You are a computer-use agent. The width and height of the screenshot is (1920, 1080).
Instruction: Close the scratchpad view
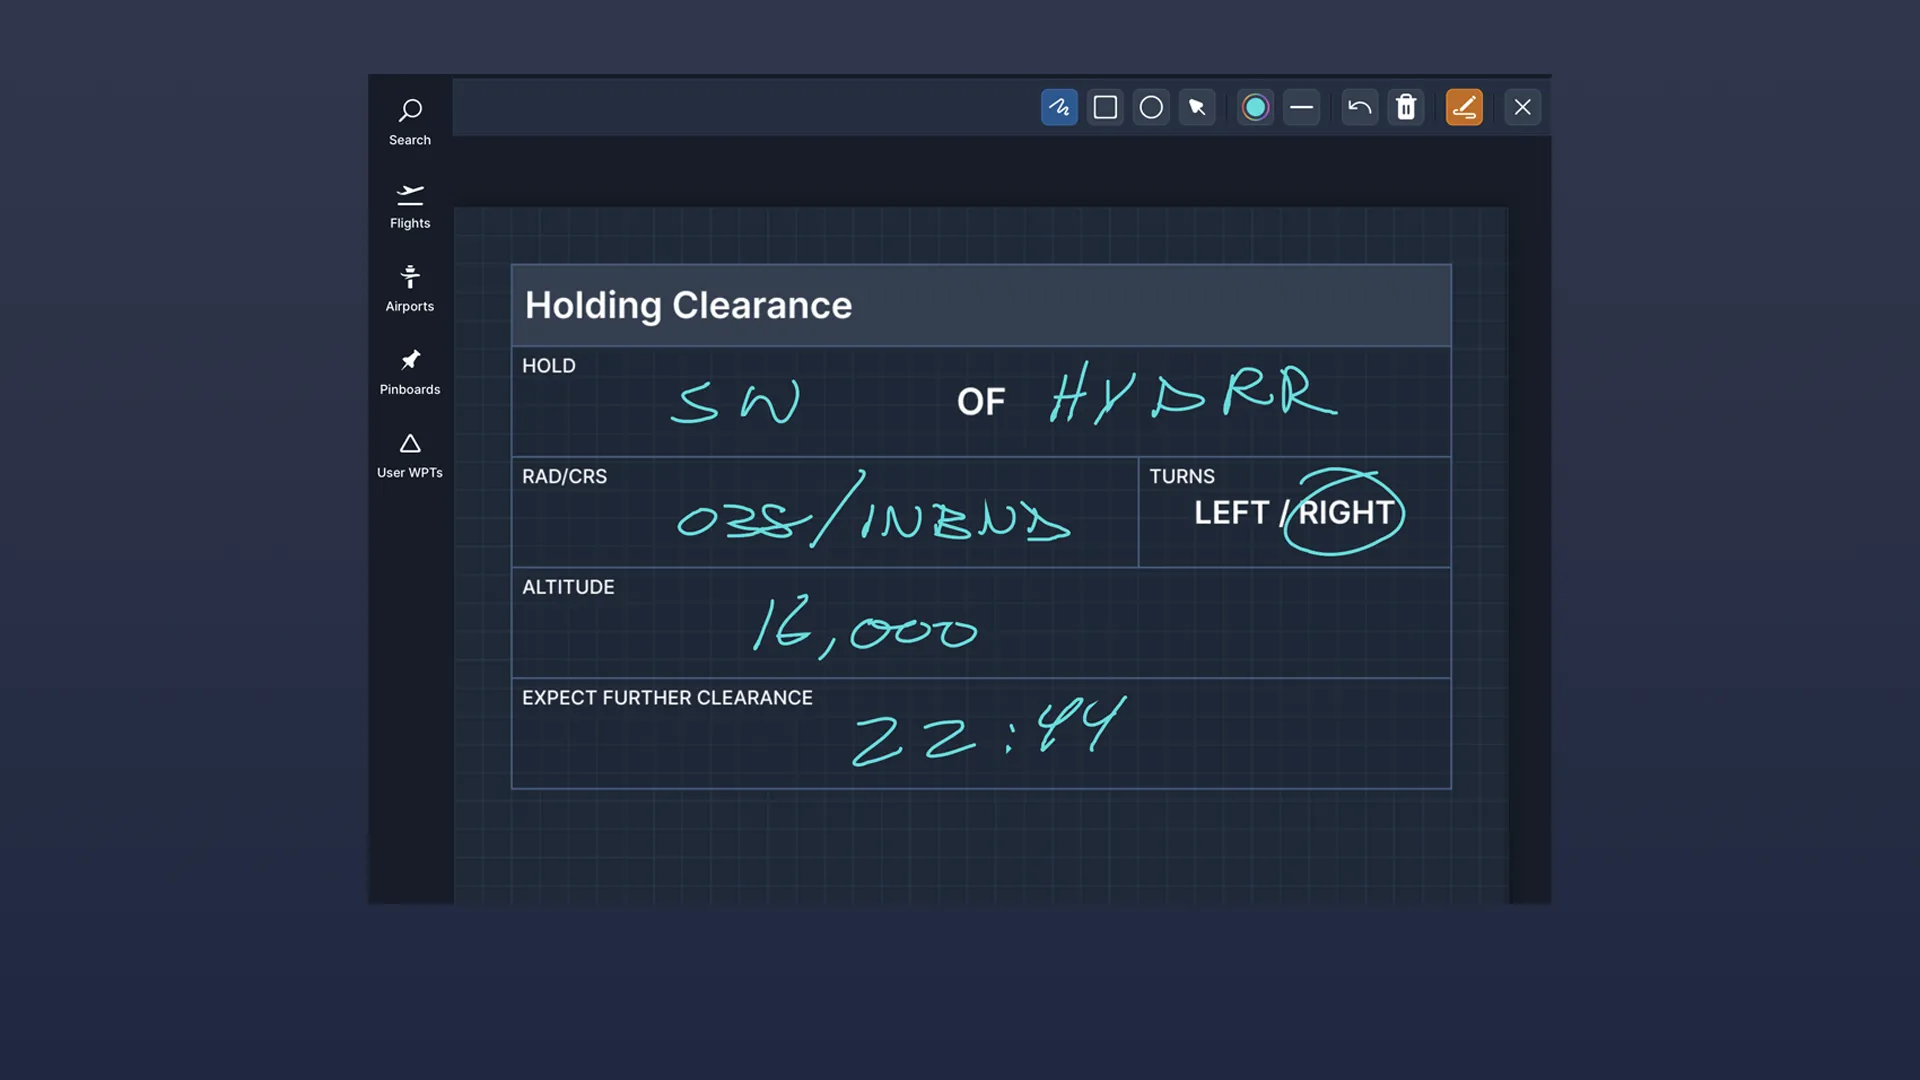click(x=1522, y=107)
